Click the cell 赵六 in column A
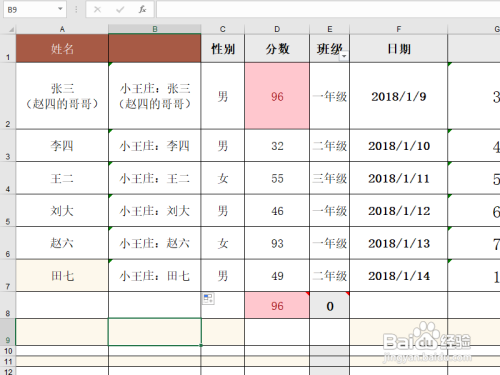 [62, 243]
